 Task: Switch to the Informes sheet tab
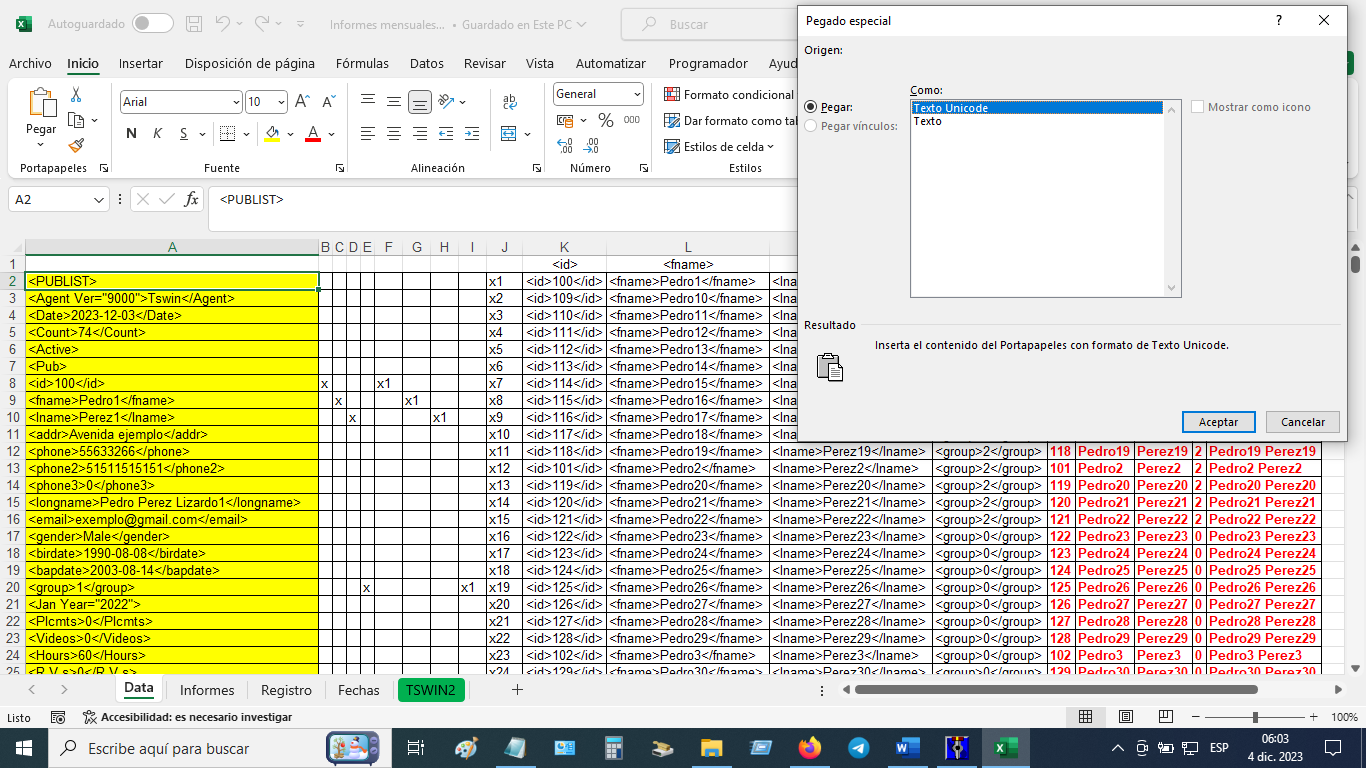point(207,690)
